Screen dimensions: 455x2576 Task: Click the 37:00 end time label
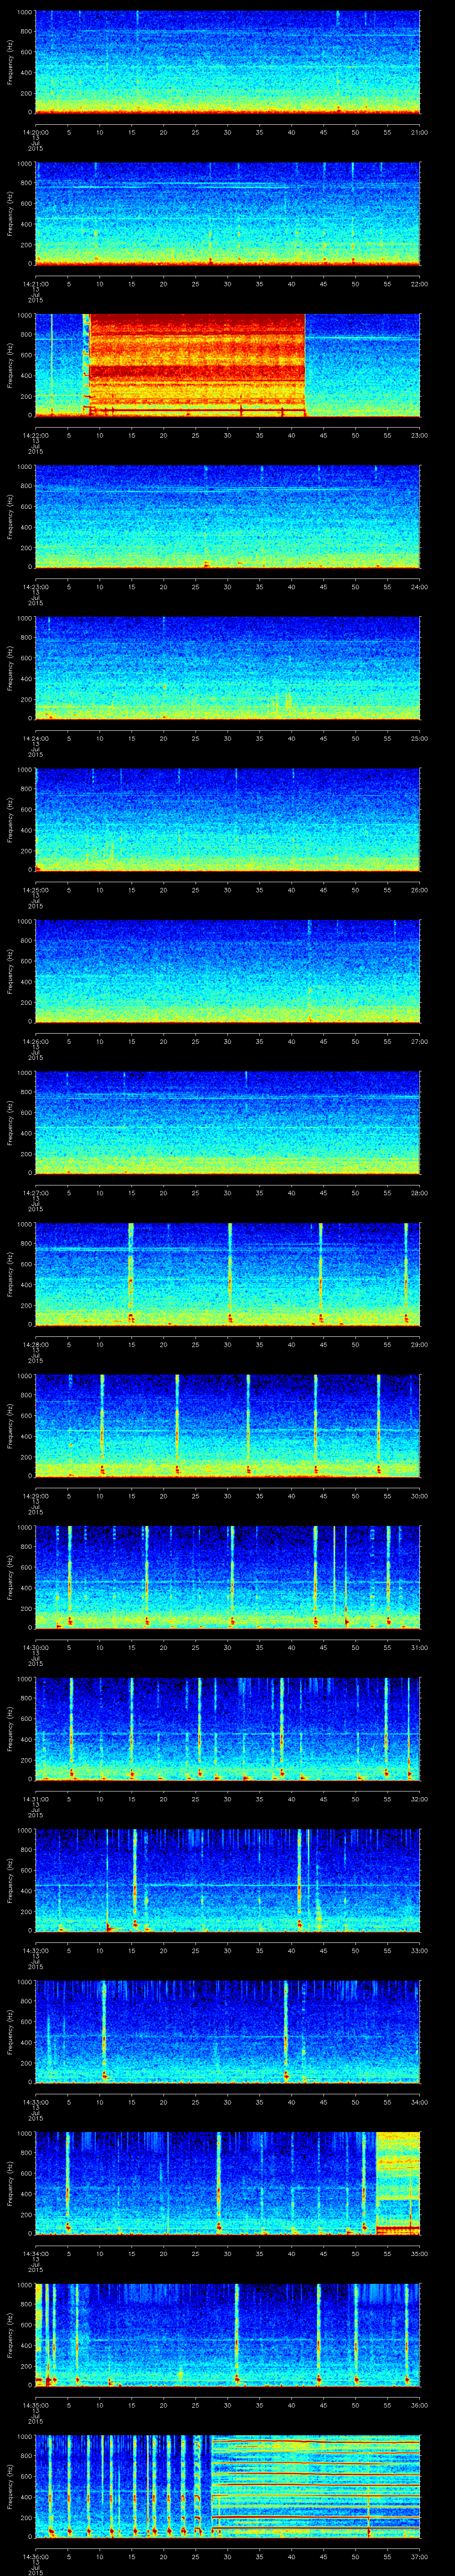click(419, 2556)
